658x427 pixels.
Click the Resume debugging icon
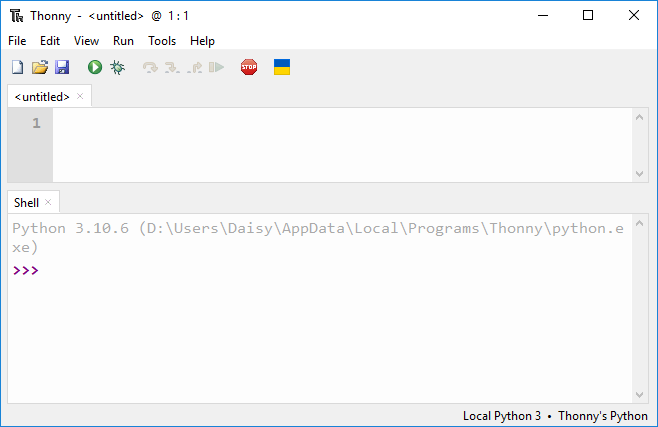[217, 67]
